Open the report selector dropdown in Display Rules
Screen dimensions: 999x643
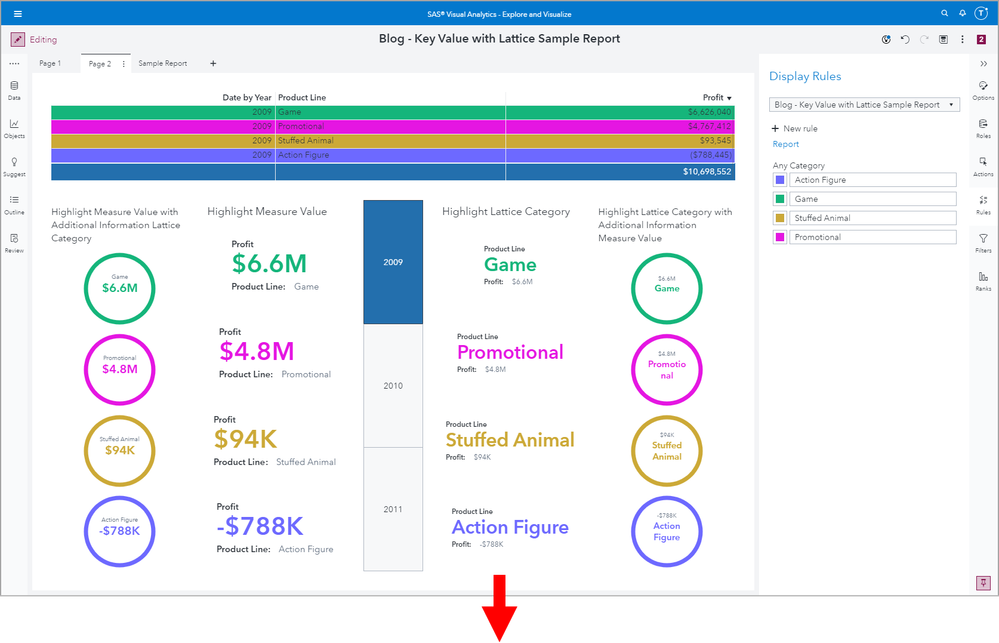[864, 105]
